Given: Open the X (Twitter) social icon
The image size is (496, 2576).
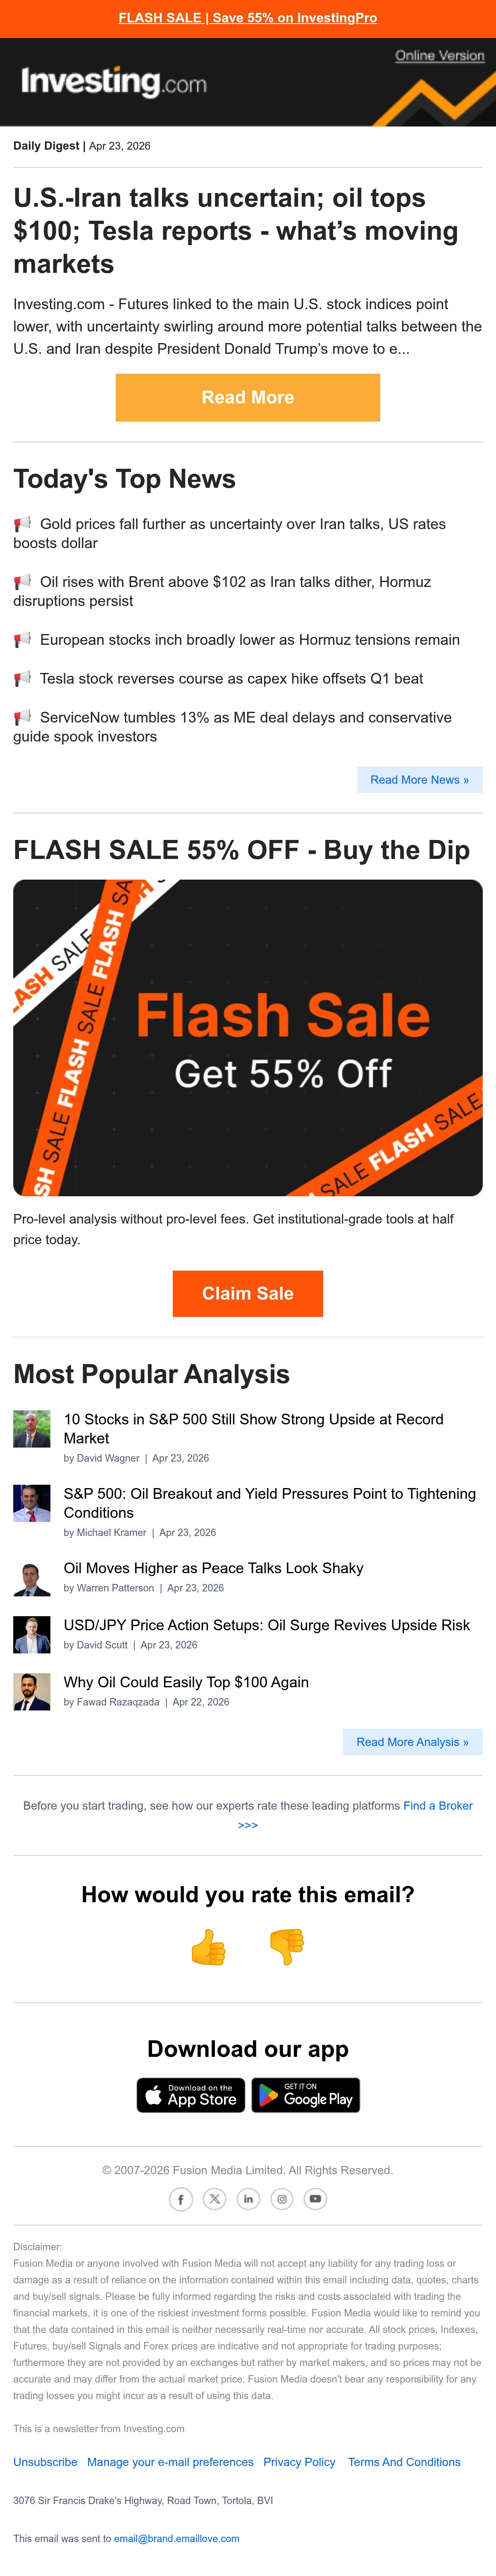Looking at the screenshot, I should click(215, 2199).
